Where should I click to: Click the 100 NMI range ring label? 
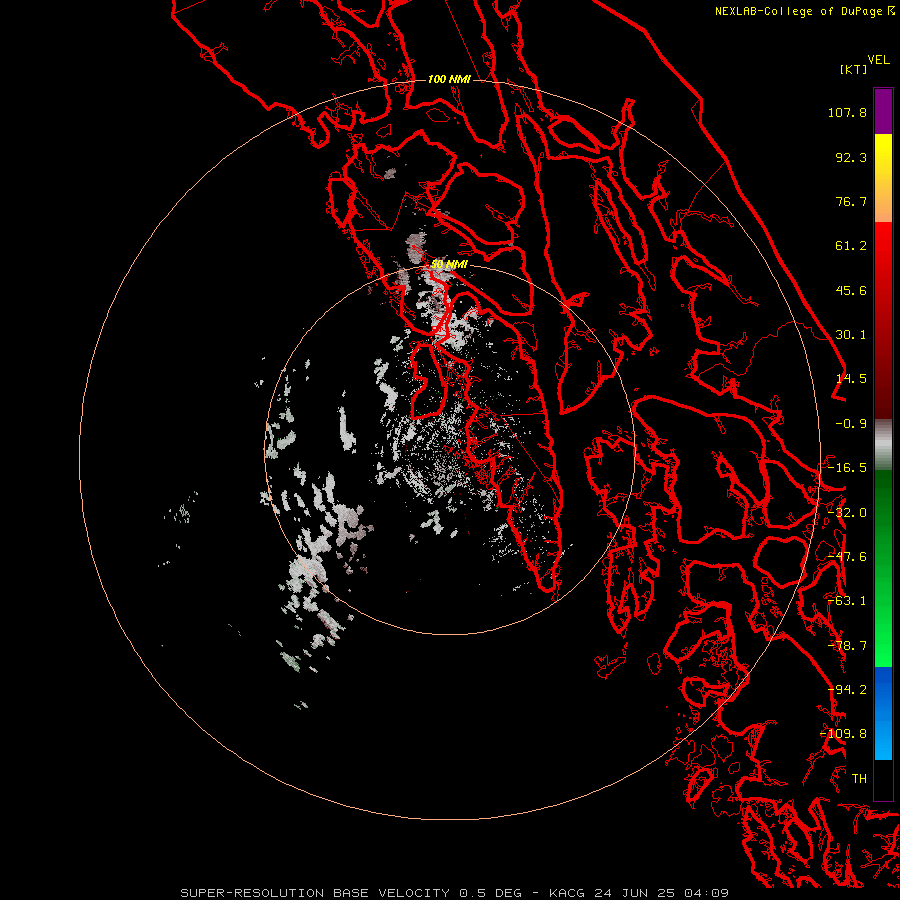[x=449, y=79]
